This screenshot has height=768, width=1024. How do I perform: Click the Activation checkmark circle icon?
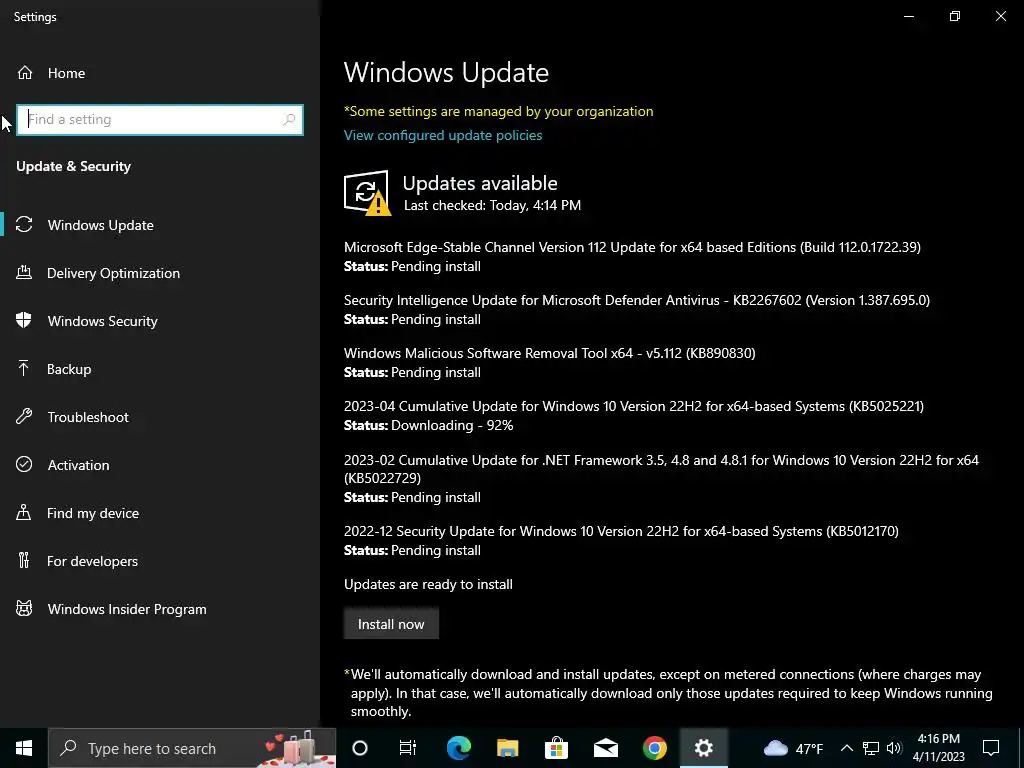click(24, 465)
